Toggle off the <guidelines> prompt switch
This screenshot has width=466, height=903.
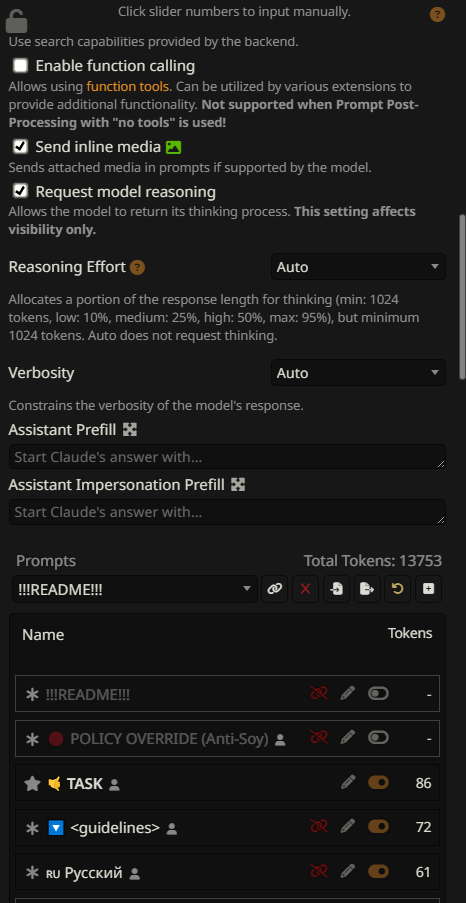[x=378, y=827]
